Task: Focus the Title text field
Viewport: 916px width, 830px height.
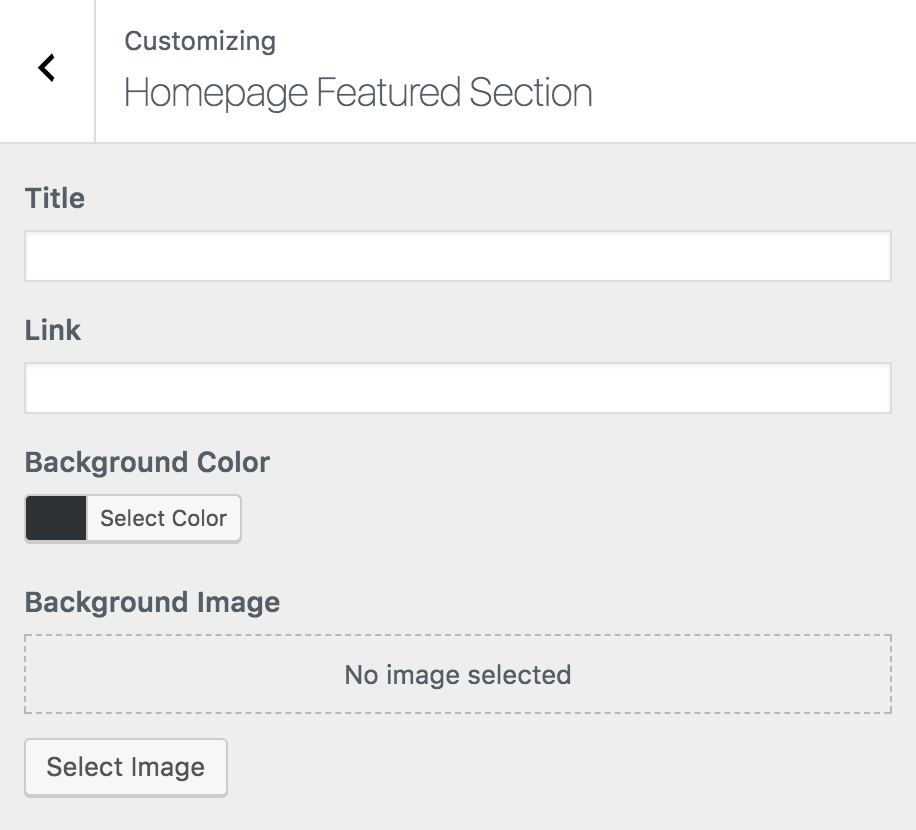Action: [x=457, y=256]
